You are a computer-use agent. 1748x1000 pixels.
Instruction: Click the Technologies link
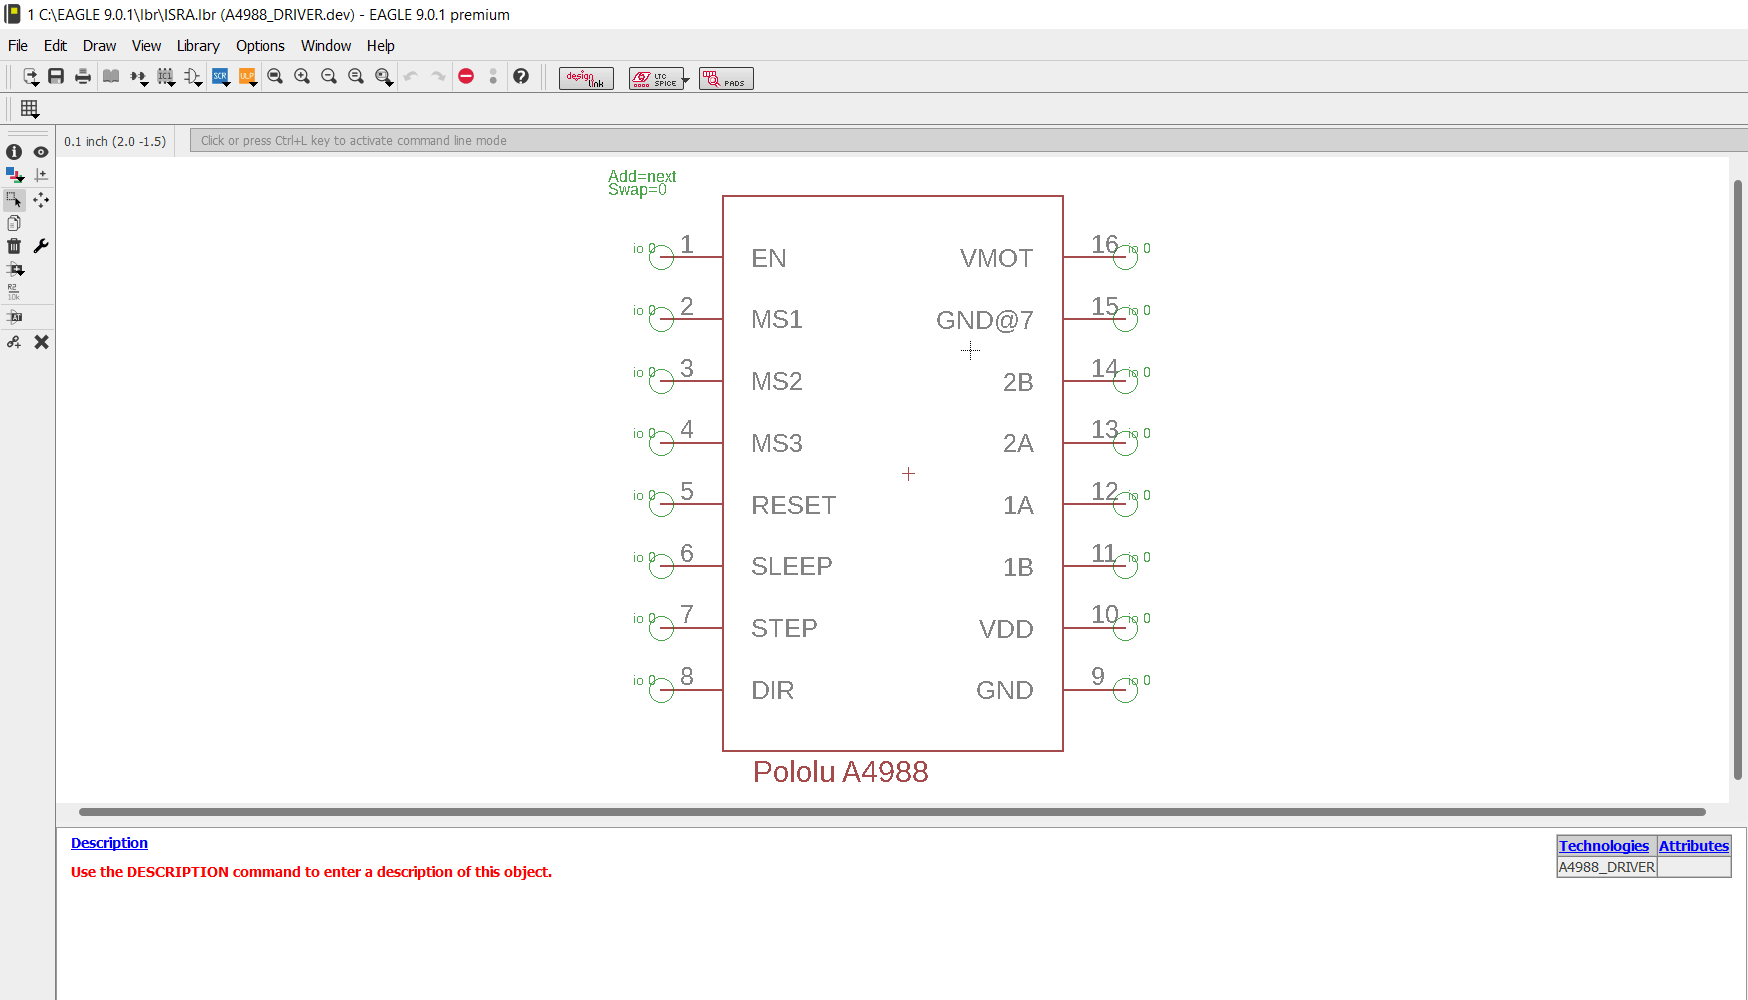(1604, 846)
